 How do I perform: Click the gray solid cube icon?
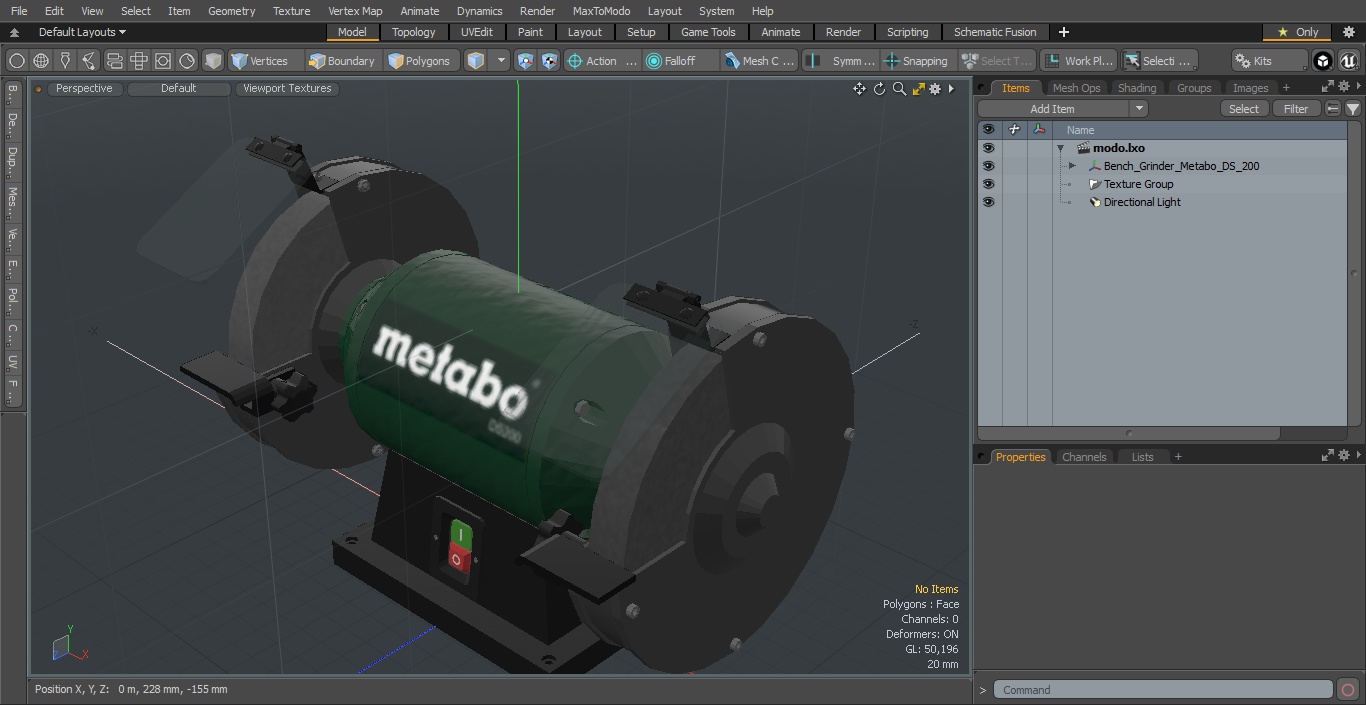tap(213, 61)
